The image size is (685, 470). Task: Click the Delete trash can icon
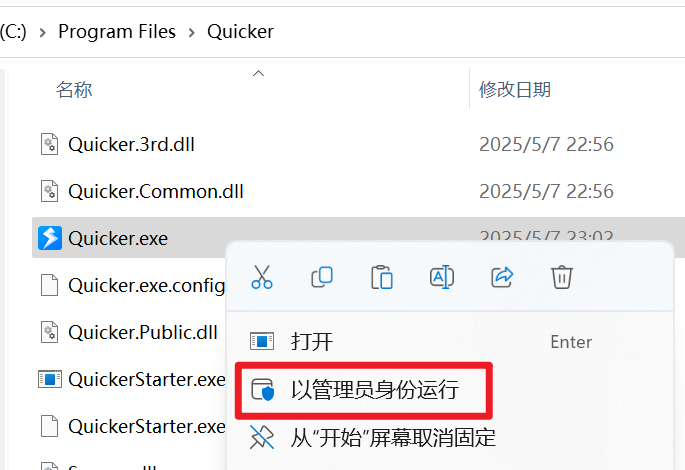[x=562, y=277]
